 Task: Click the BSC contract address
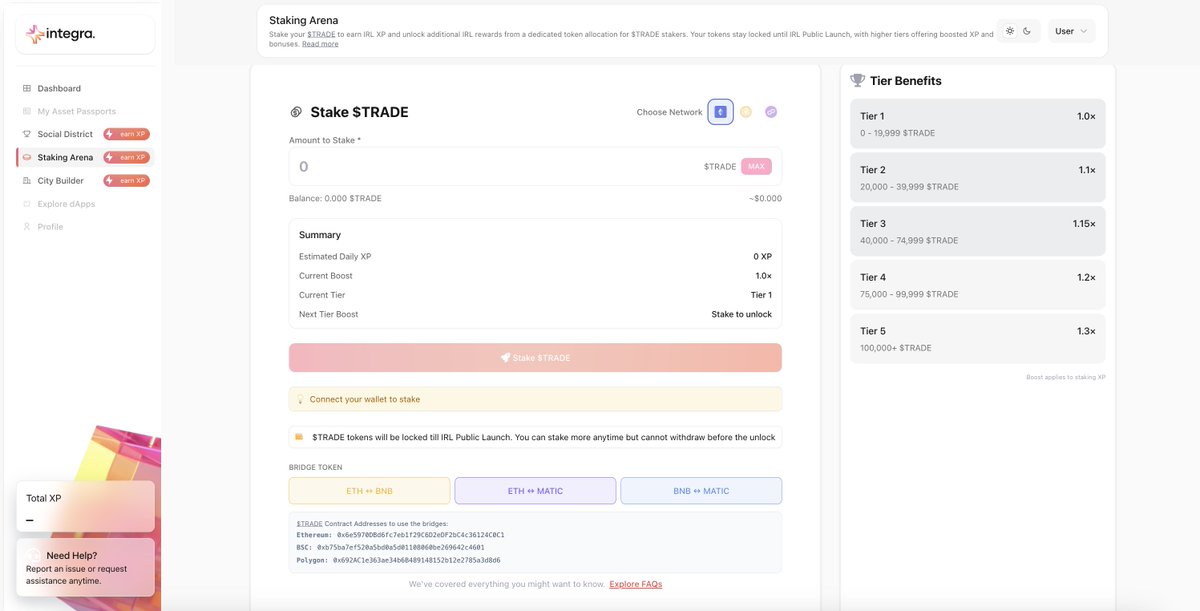400,547
